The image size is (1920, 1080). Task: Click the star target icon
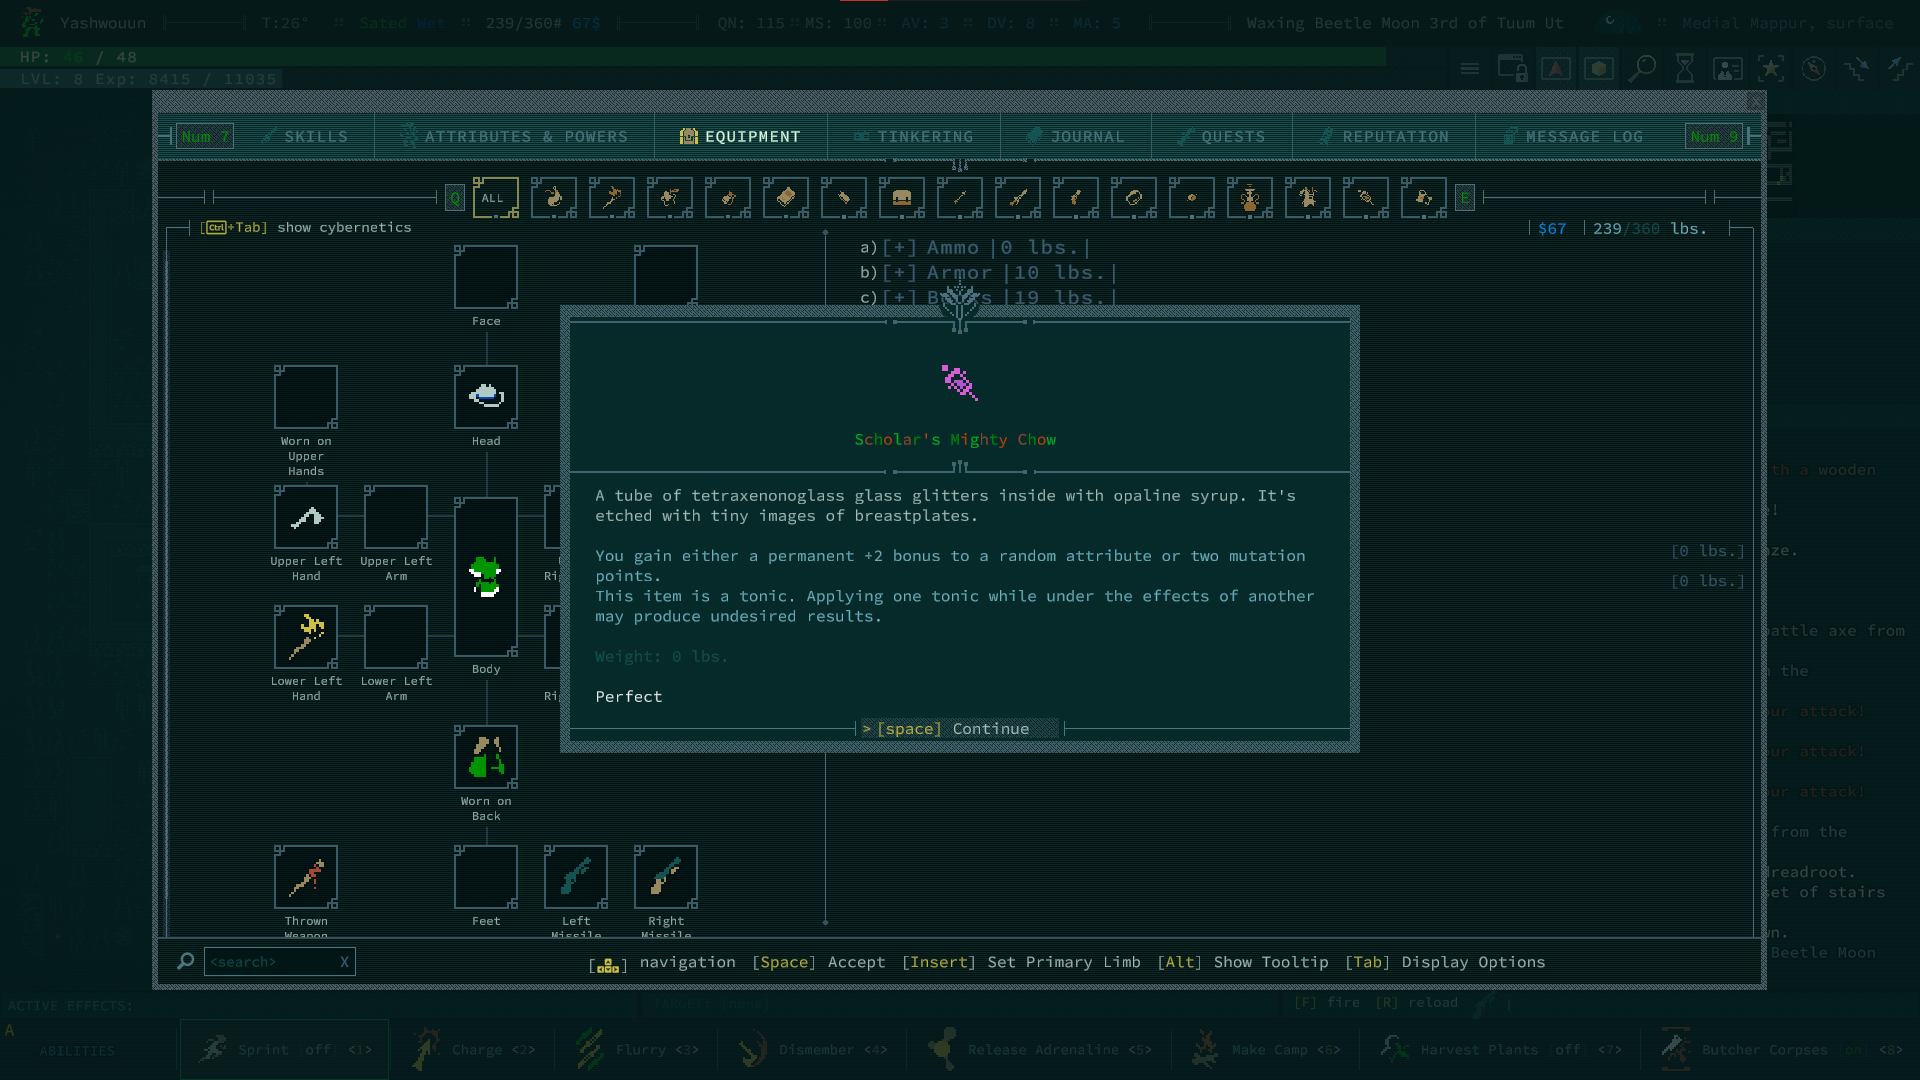coord(1771,69)
